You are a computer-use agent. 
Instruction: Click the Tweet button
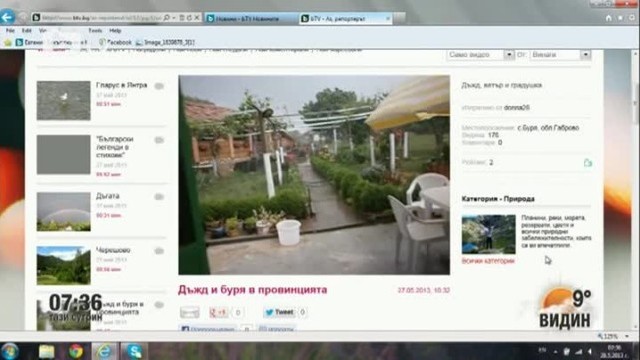tap(279, 312)
